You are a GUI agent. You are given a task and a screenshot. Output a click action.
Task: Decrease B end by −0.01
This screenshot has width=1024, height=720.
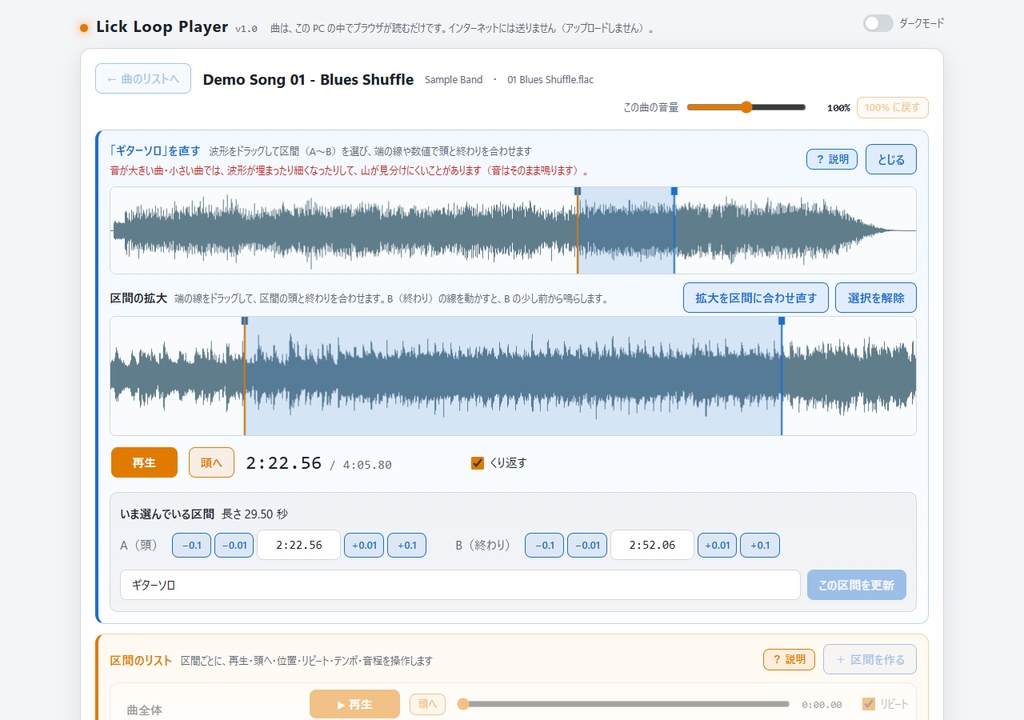587,545
